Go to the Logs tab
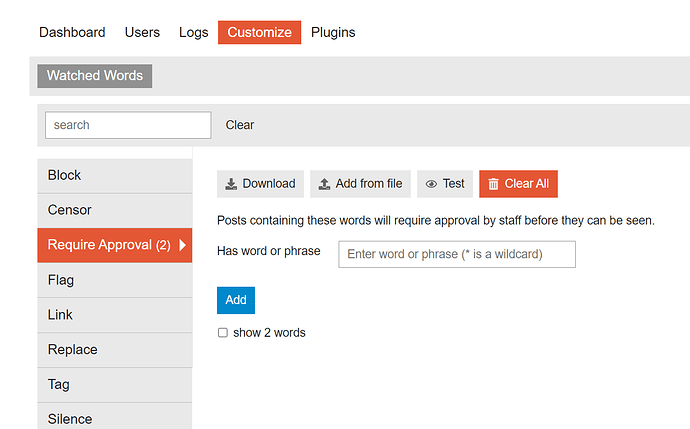Image resolution: width=690 pixels, height=429 pixels. (x=194, y=32)
